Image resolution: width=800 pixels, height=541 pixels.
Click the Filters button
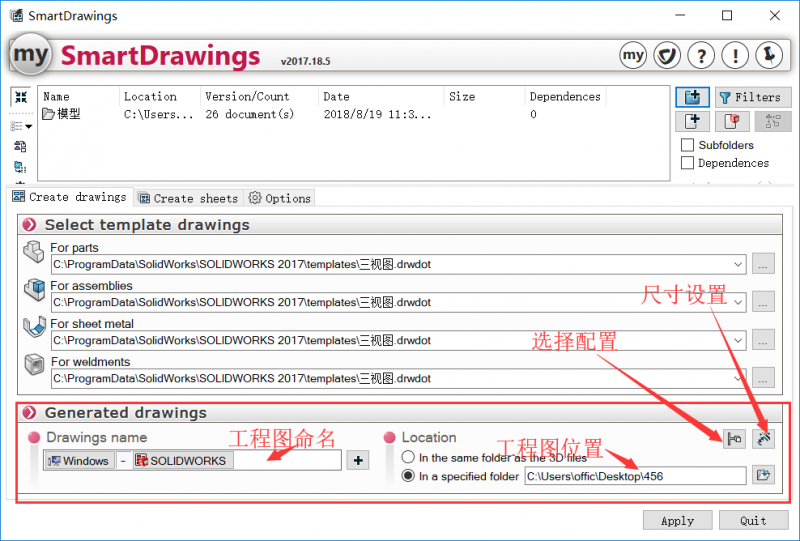(x=753, y=97)
